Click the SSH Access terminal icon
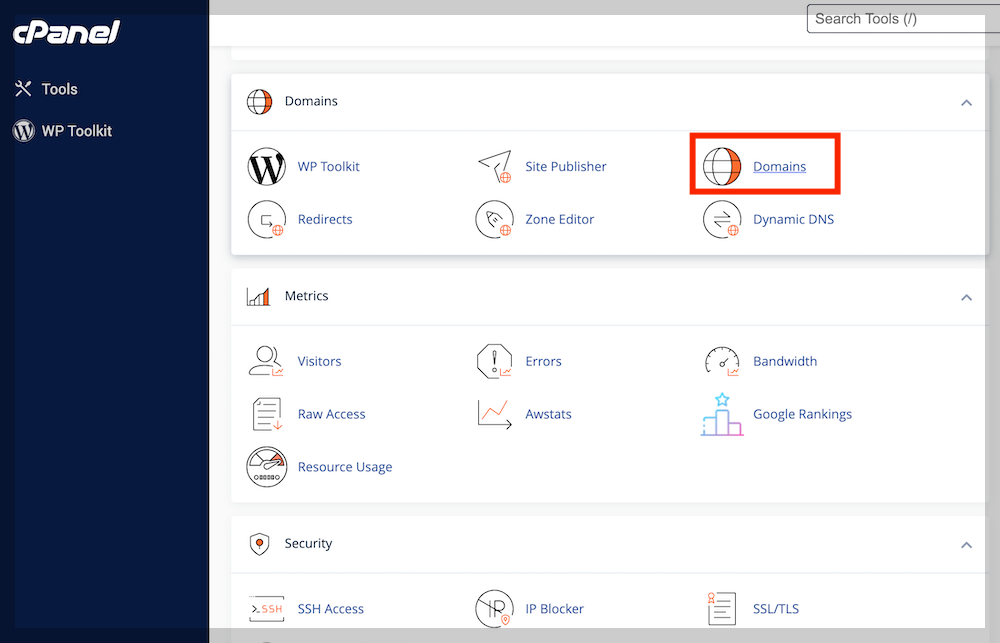The height and width of the screenshot is (643, 1000). 267,609
